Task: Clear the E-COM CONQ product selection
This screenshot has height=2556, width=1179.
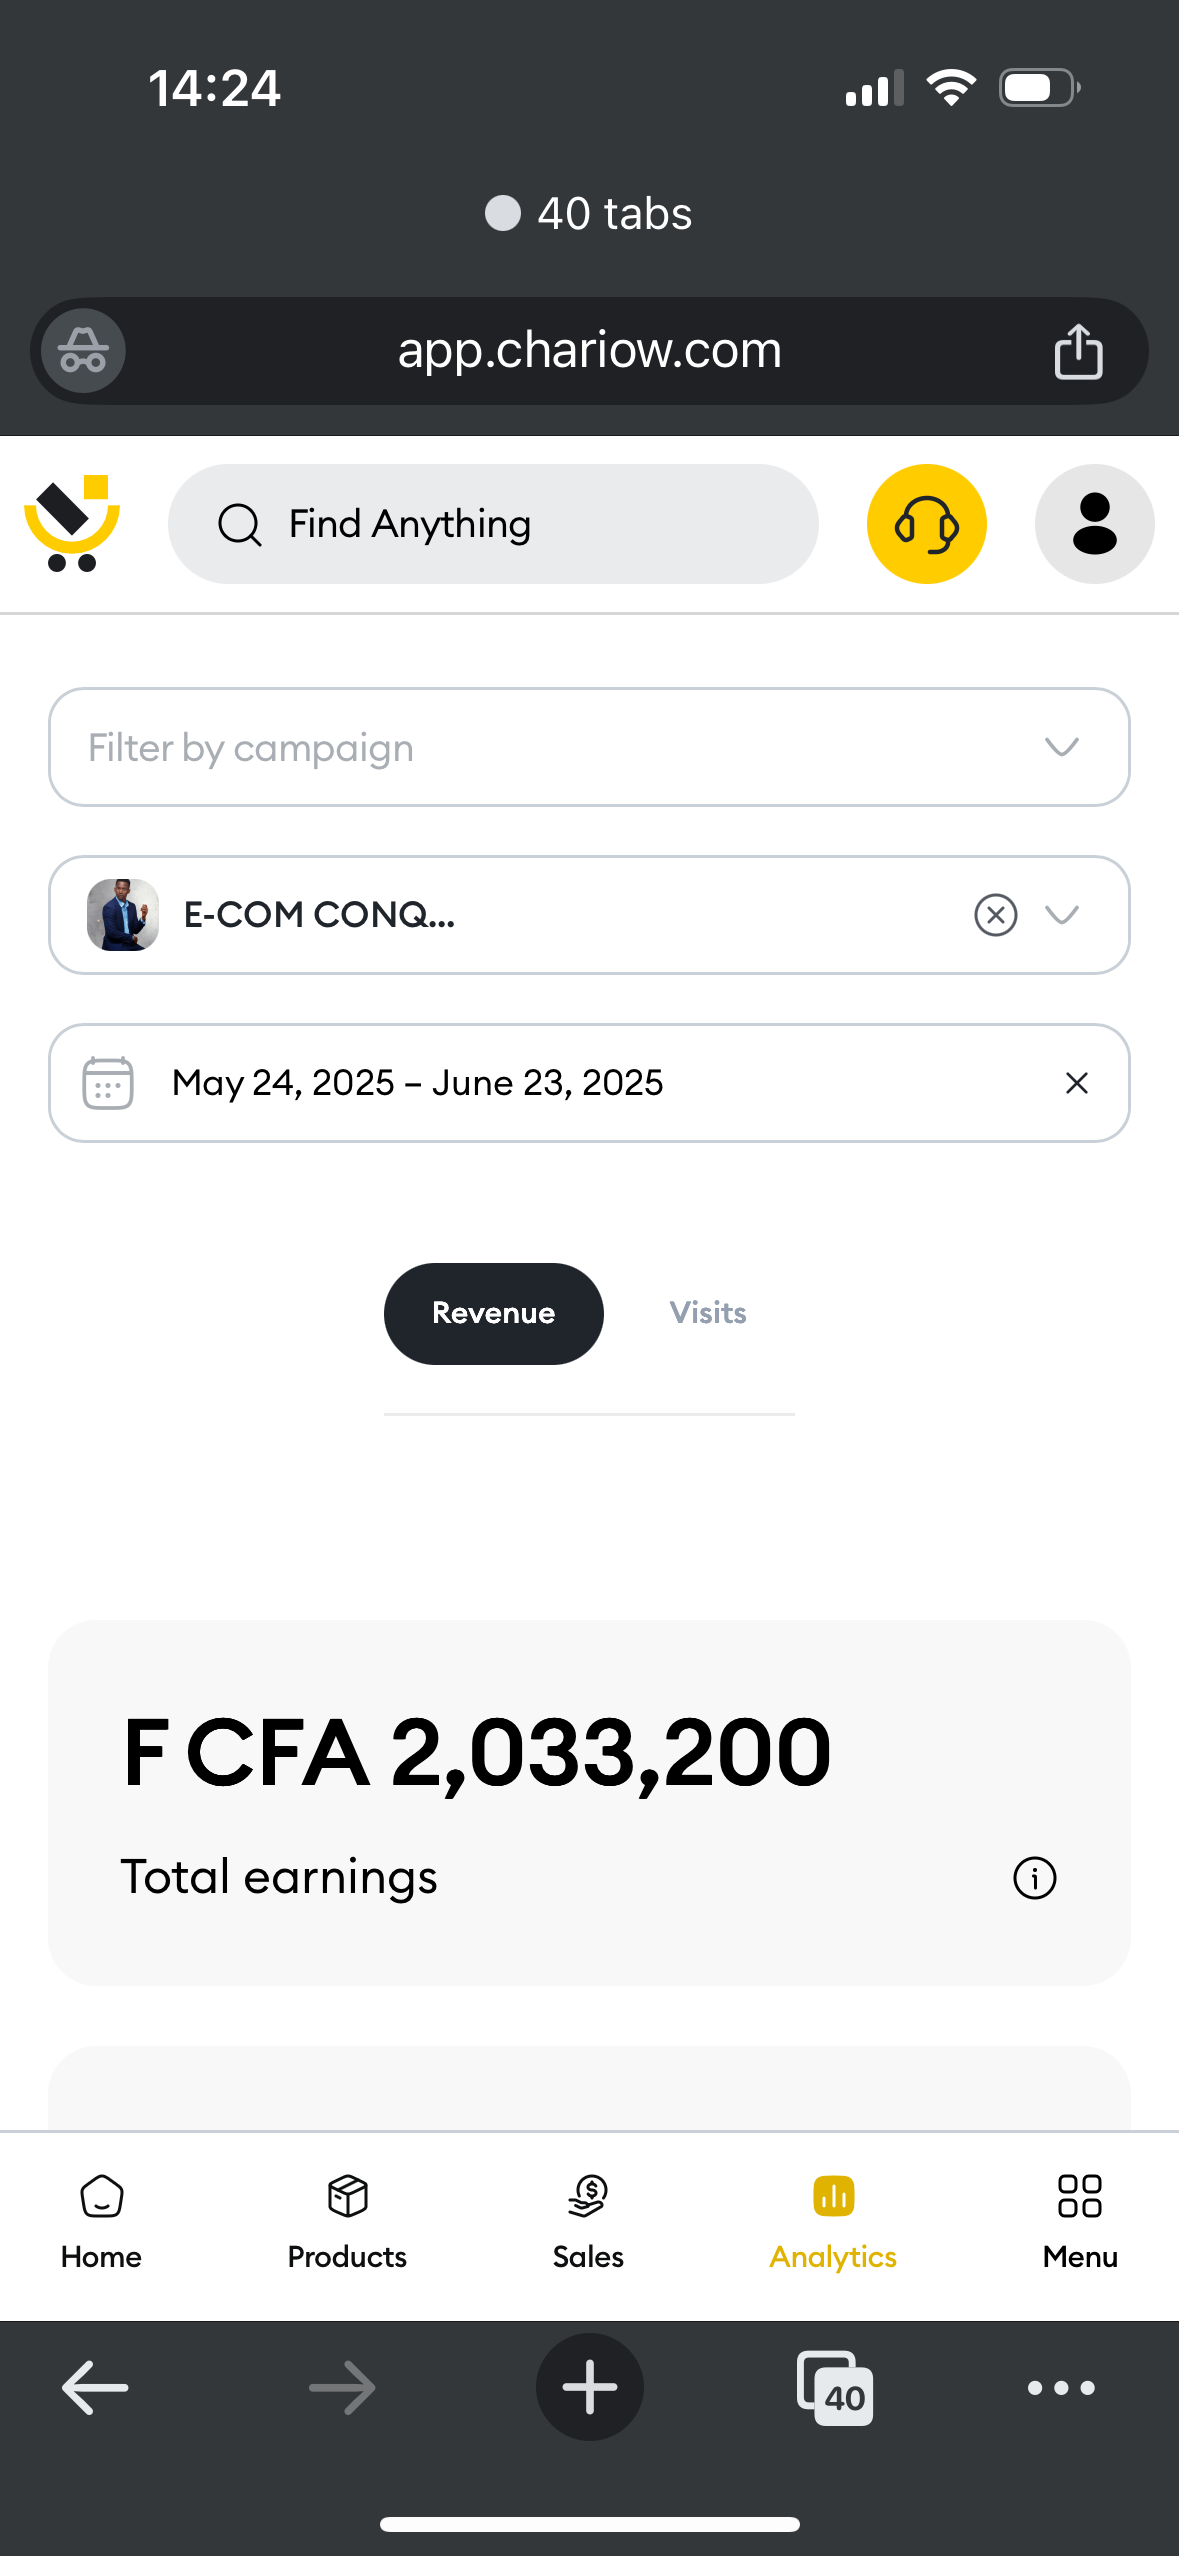Action: (x=995, y=915)
